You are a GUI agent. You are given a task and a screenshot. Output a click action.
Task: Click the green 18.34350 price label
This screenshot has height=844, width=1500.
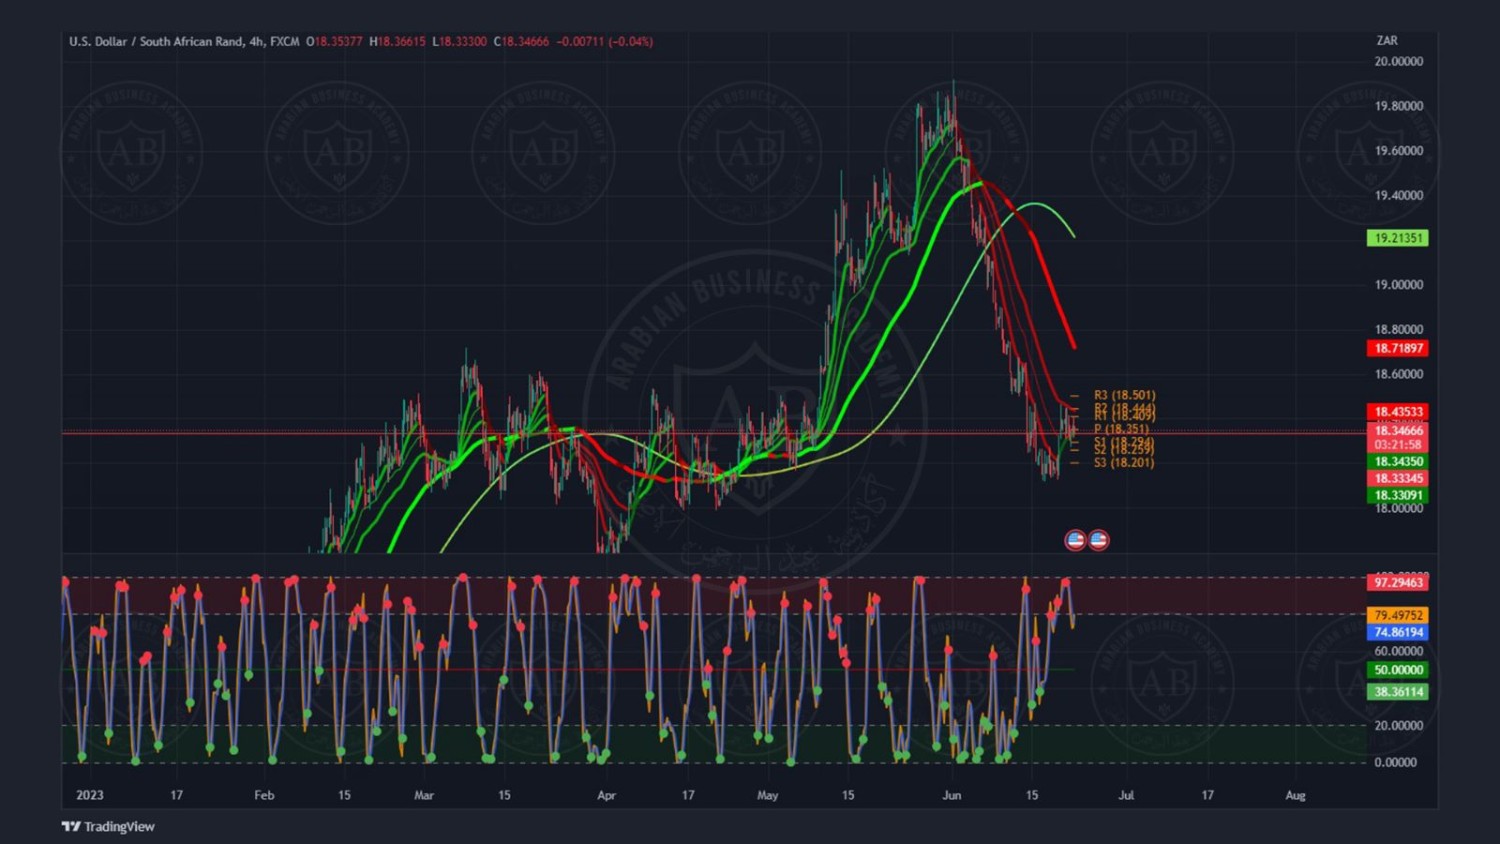click(x=1398, y=462)
